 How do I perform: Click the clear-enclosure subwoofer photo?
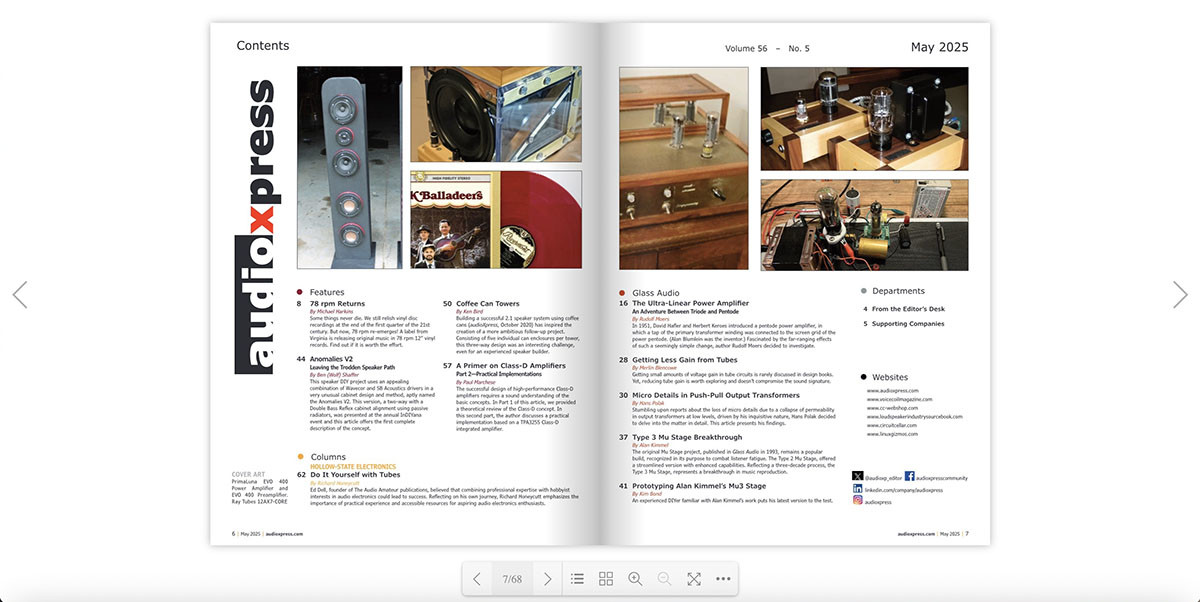pos(496,115)
